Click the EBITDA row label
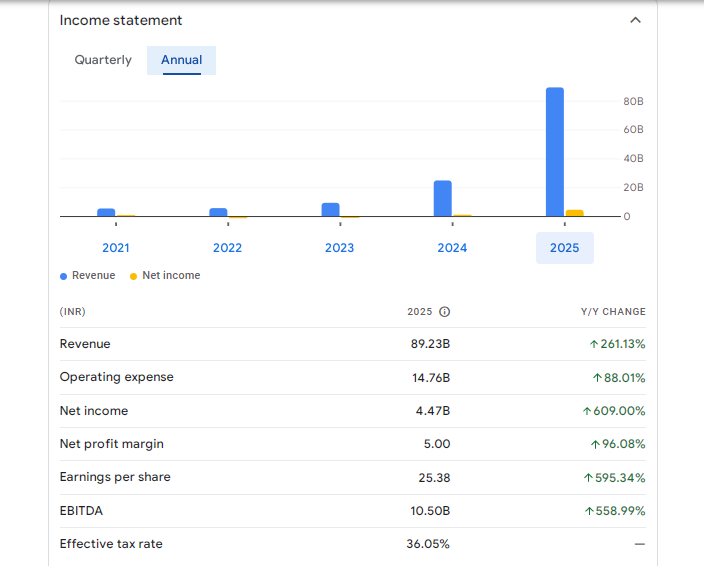The image size is (704, 566). pos(81,511)
